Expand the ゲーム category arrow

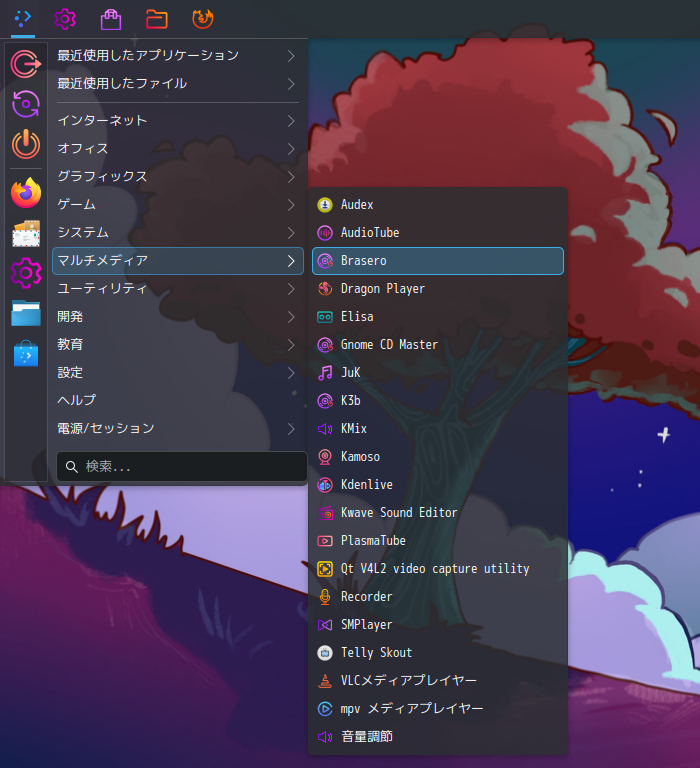pyautogui.click(x=291, y=205)
